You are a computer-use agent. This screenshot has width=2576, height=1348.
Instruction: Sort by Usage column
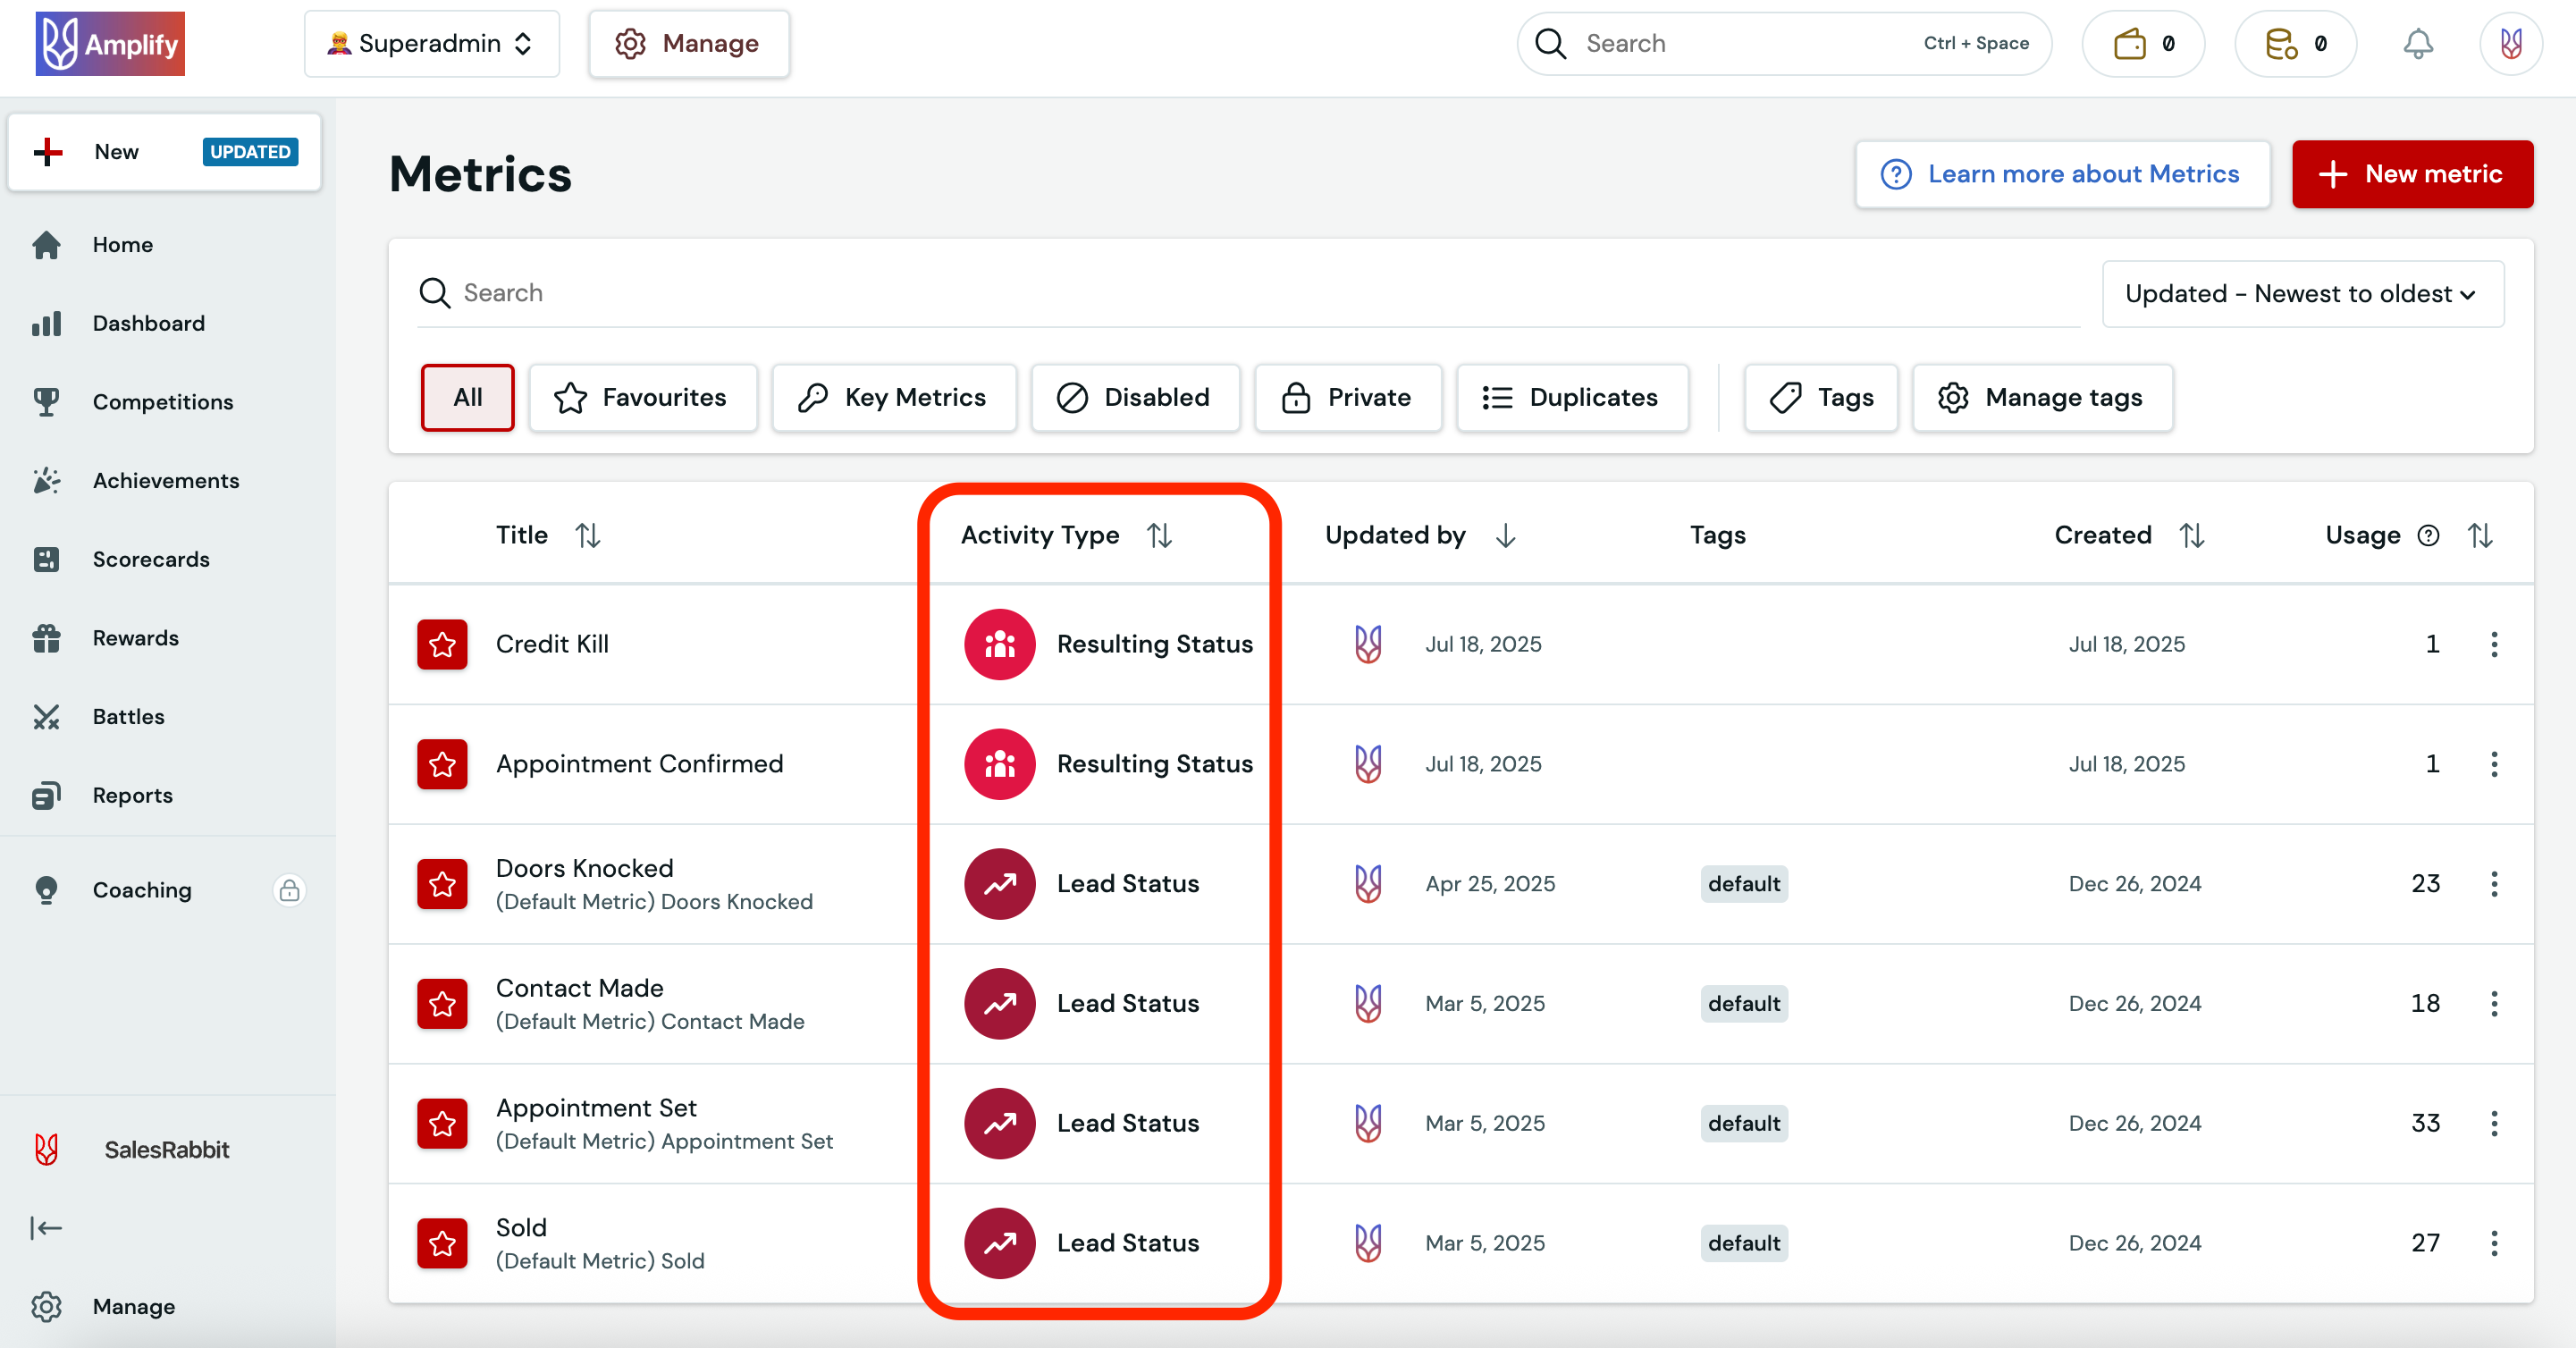coord(2480,536)
